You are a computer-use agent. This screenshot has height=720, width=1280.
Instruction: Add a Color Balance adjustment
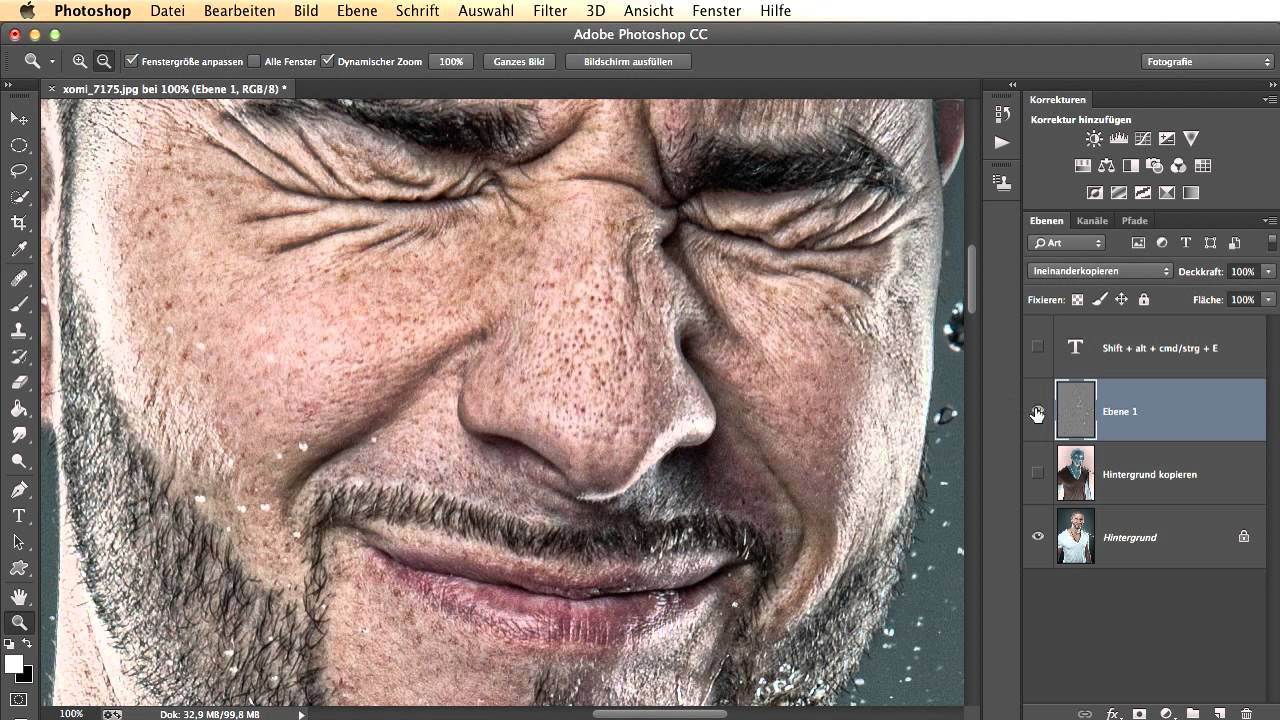coord(1106,166)
